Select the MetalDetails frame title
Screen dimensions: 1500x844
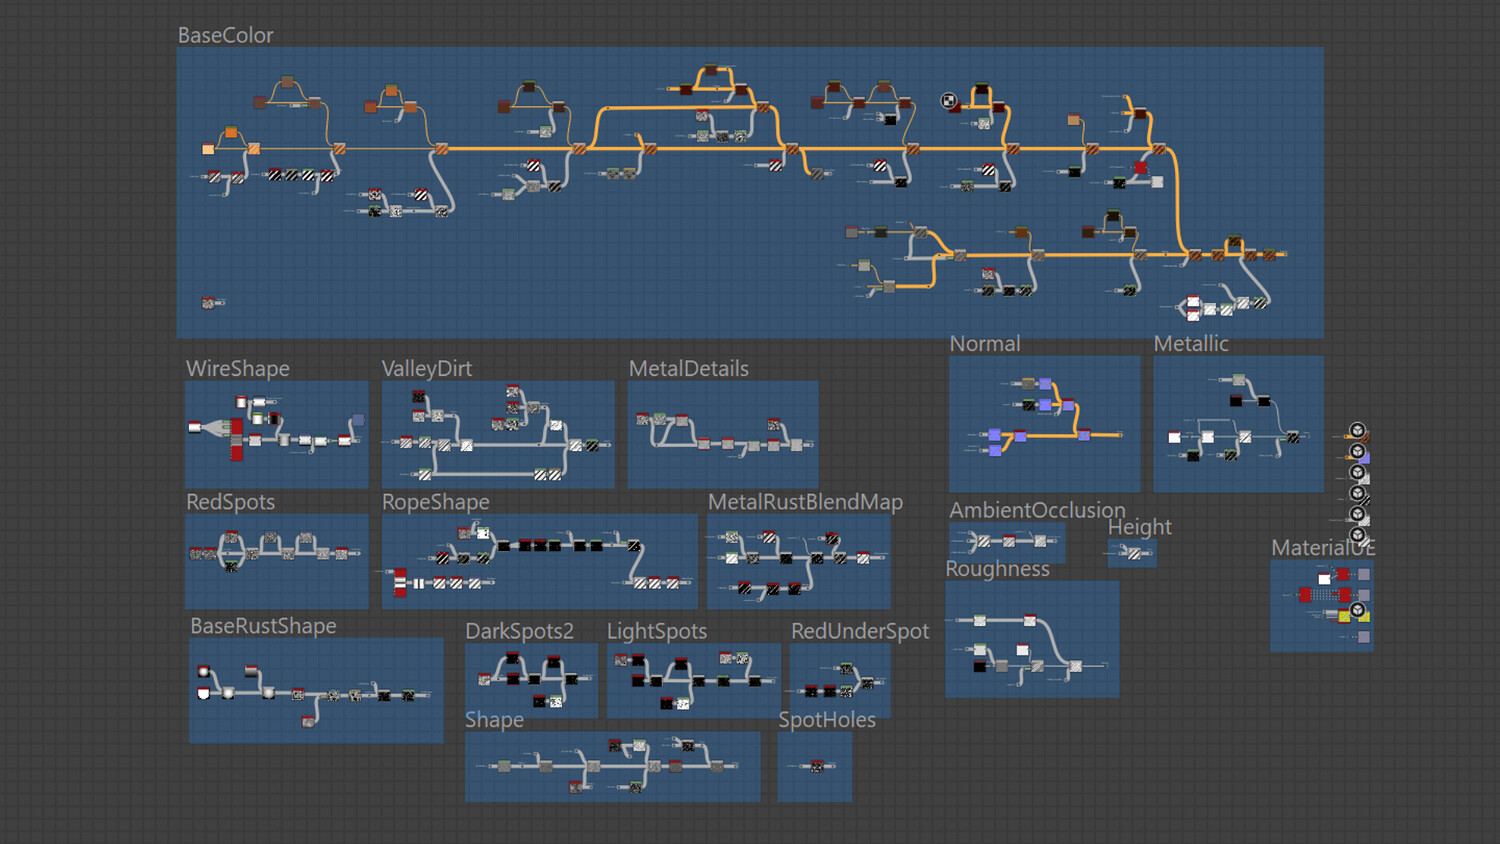(x=688, y=368)
